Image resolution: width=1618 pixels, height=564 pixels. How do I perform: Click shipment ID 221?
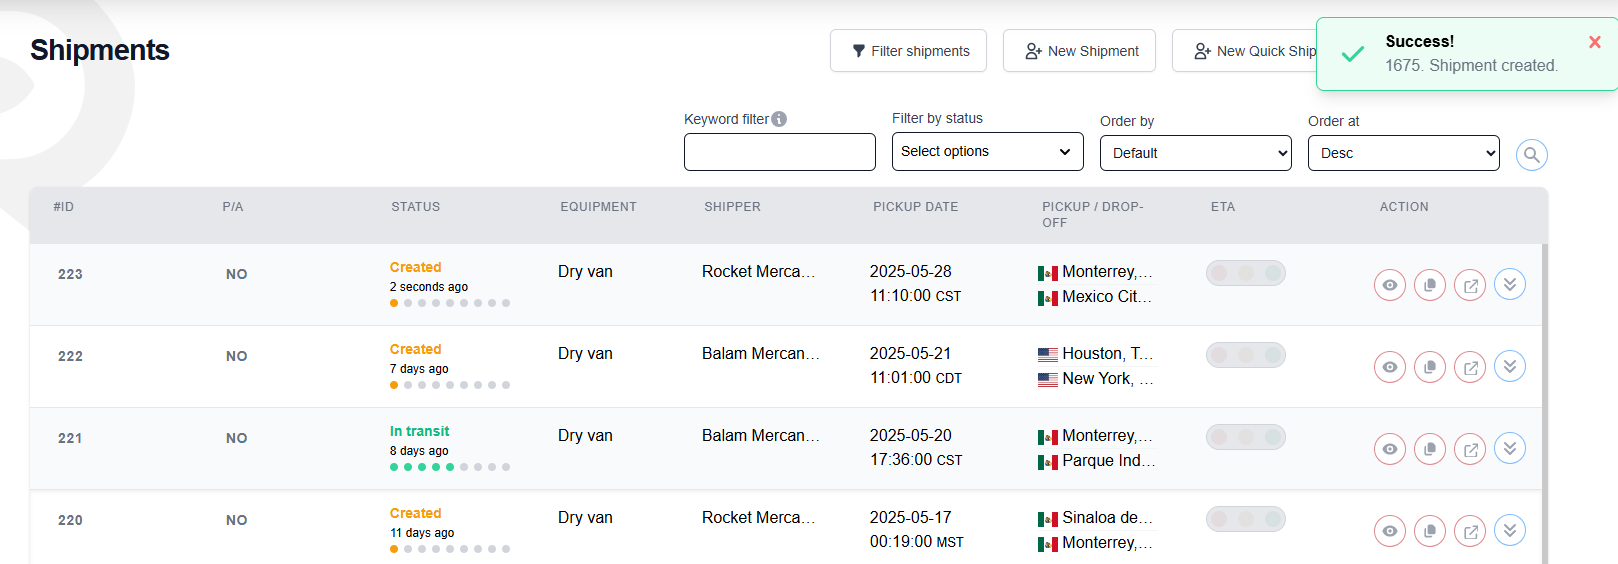click(70, 438)
